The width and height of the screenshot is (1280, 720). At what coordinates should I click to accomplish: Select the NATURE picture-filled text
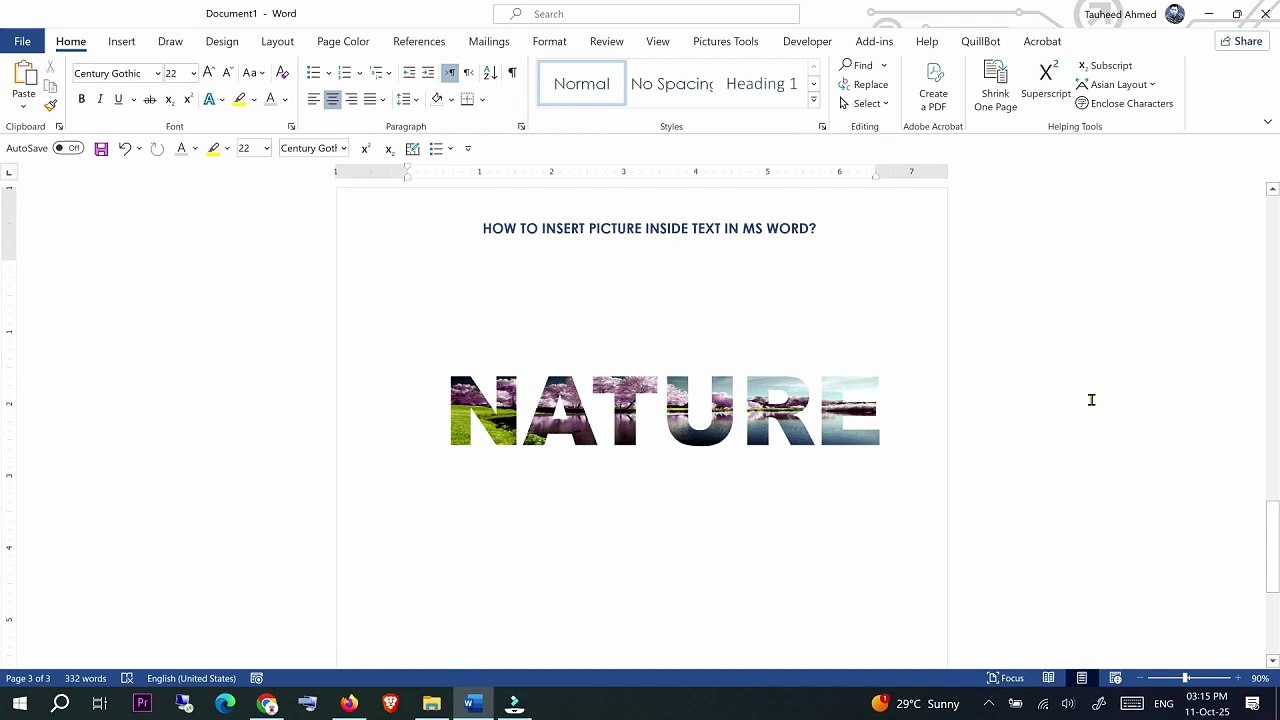pos(665,411)
